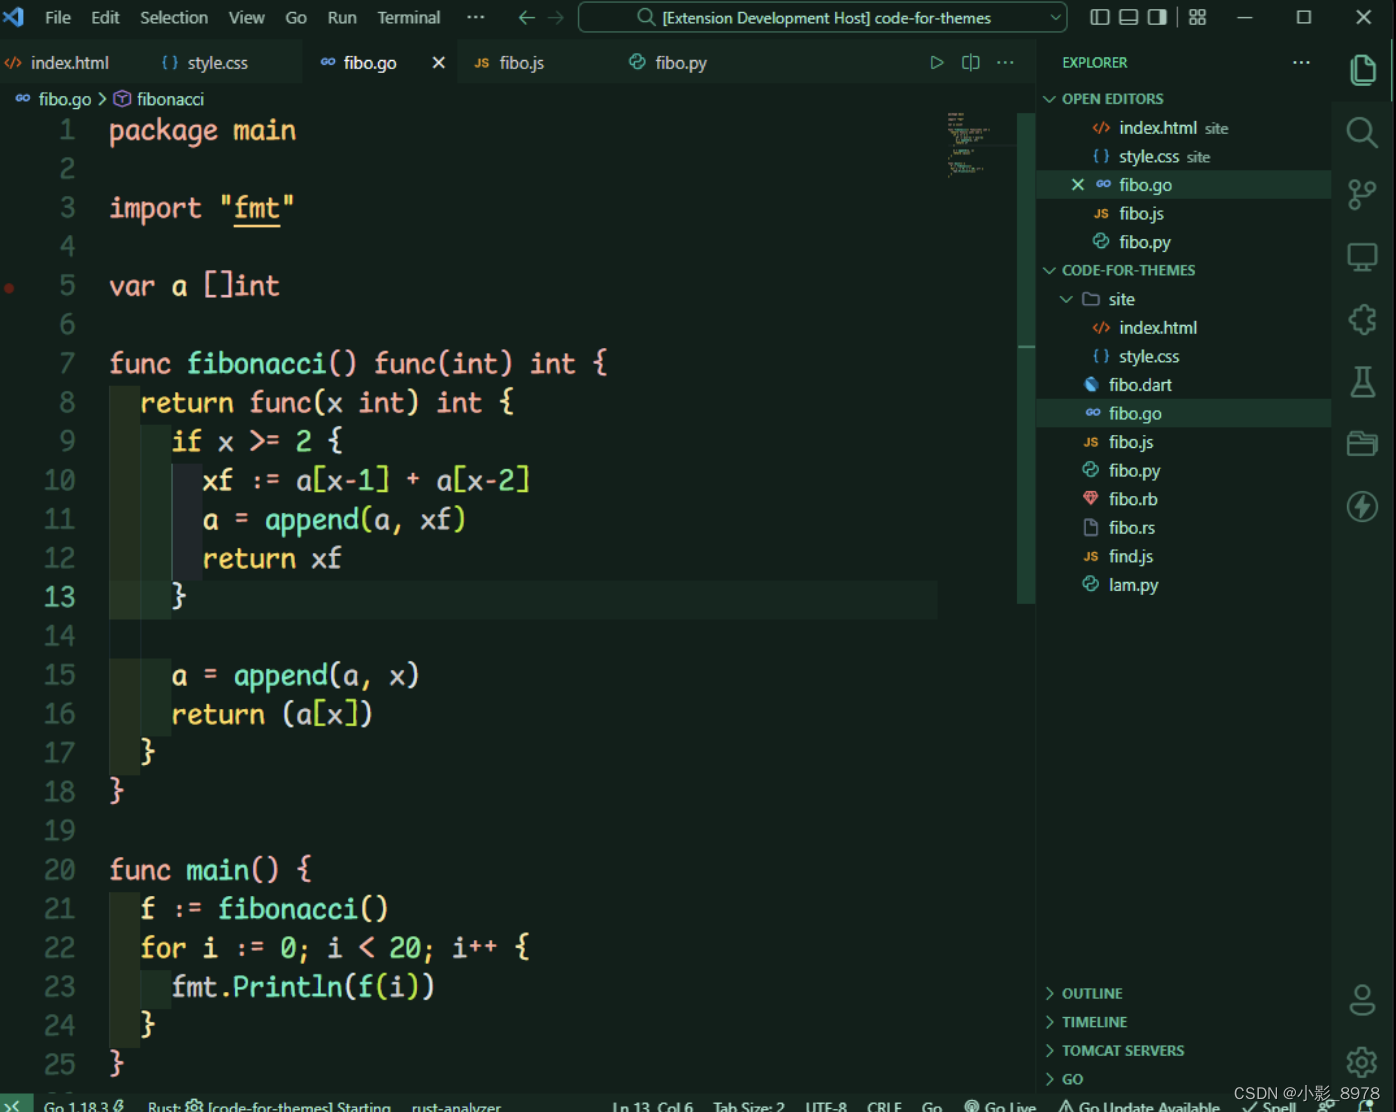Toggle the secondary side bar
The width and height of the screenshot is (1396, 1112).
pos(1156,17)
